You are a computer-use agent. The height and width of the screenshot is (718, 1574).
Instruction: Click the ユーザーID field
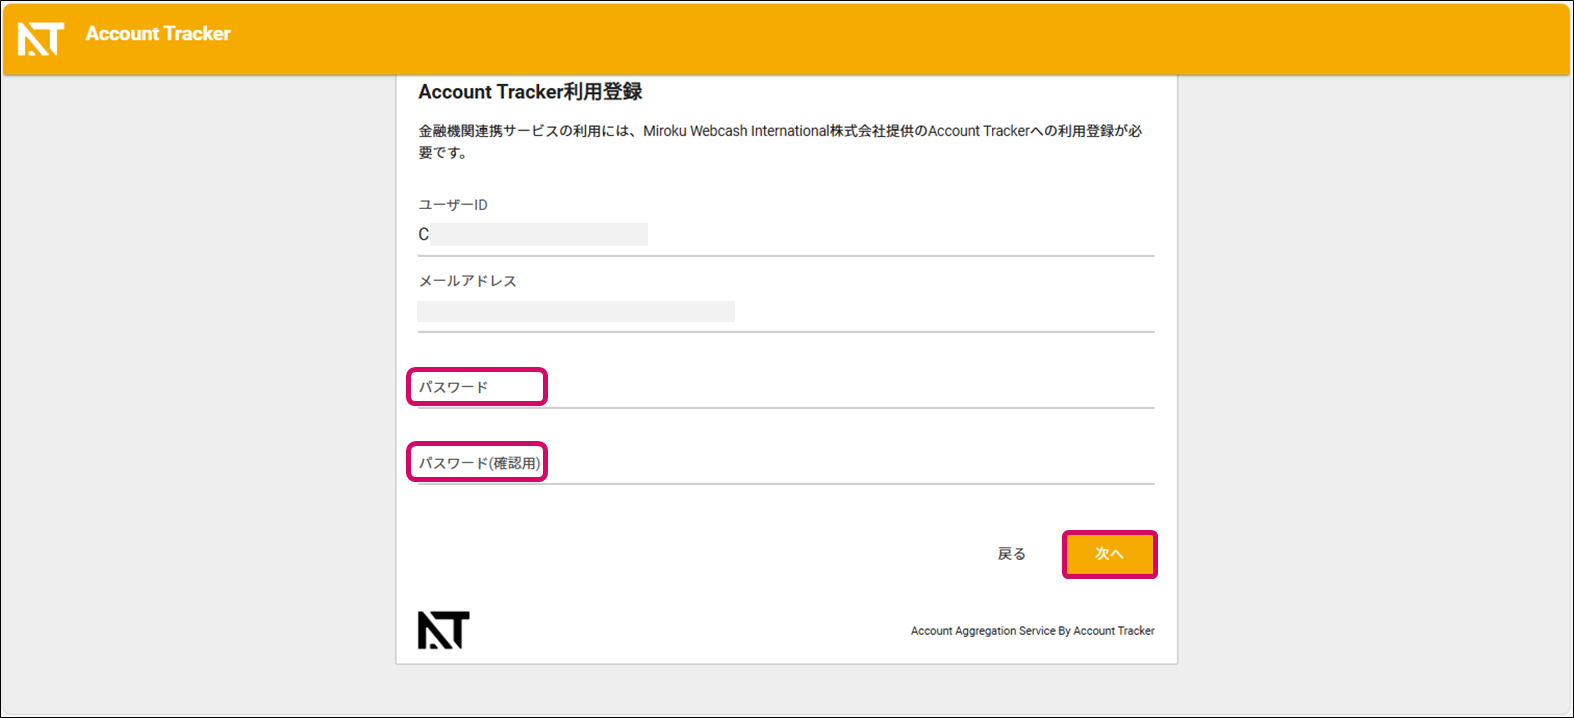point(786,235)
